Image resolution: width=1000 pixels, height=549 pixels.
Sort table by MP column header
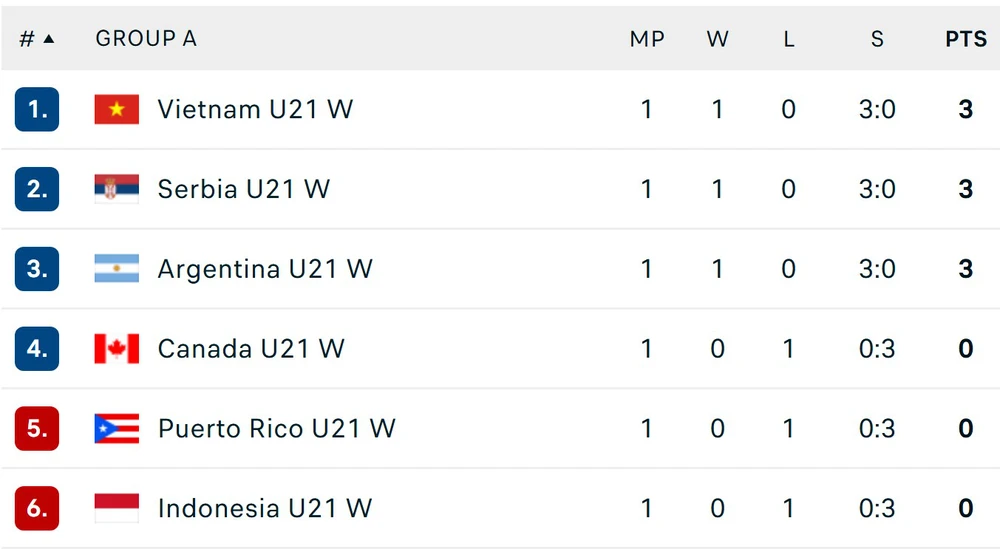click(x=647, y=39)
